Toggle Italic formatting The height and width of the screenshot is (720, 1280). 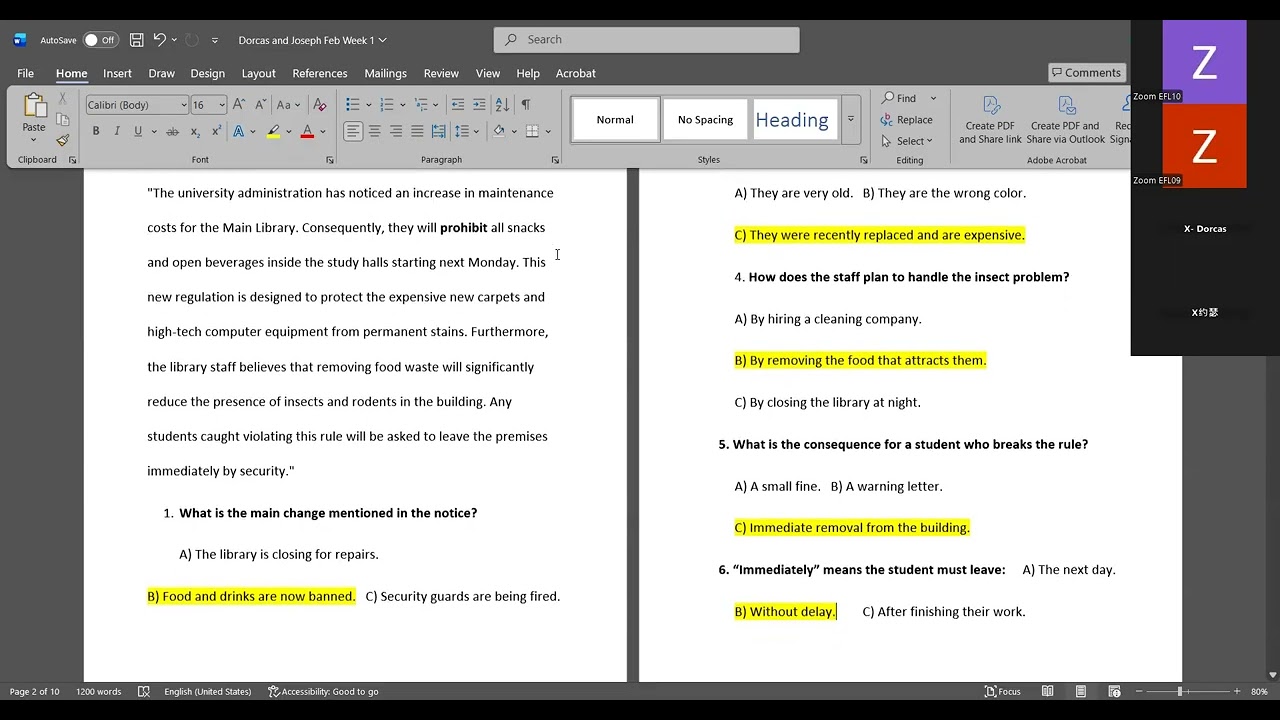point(117,131)
